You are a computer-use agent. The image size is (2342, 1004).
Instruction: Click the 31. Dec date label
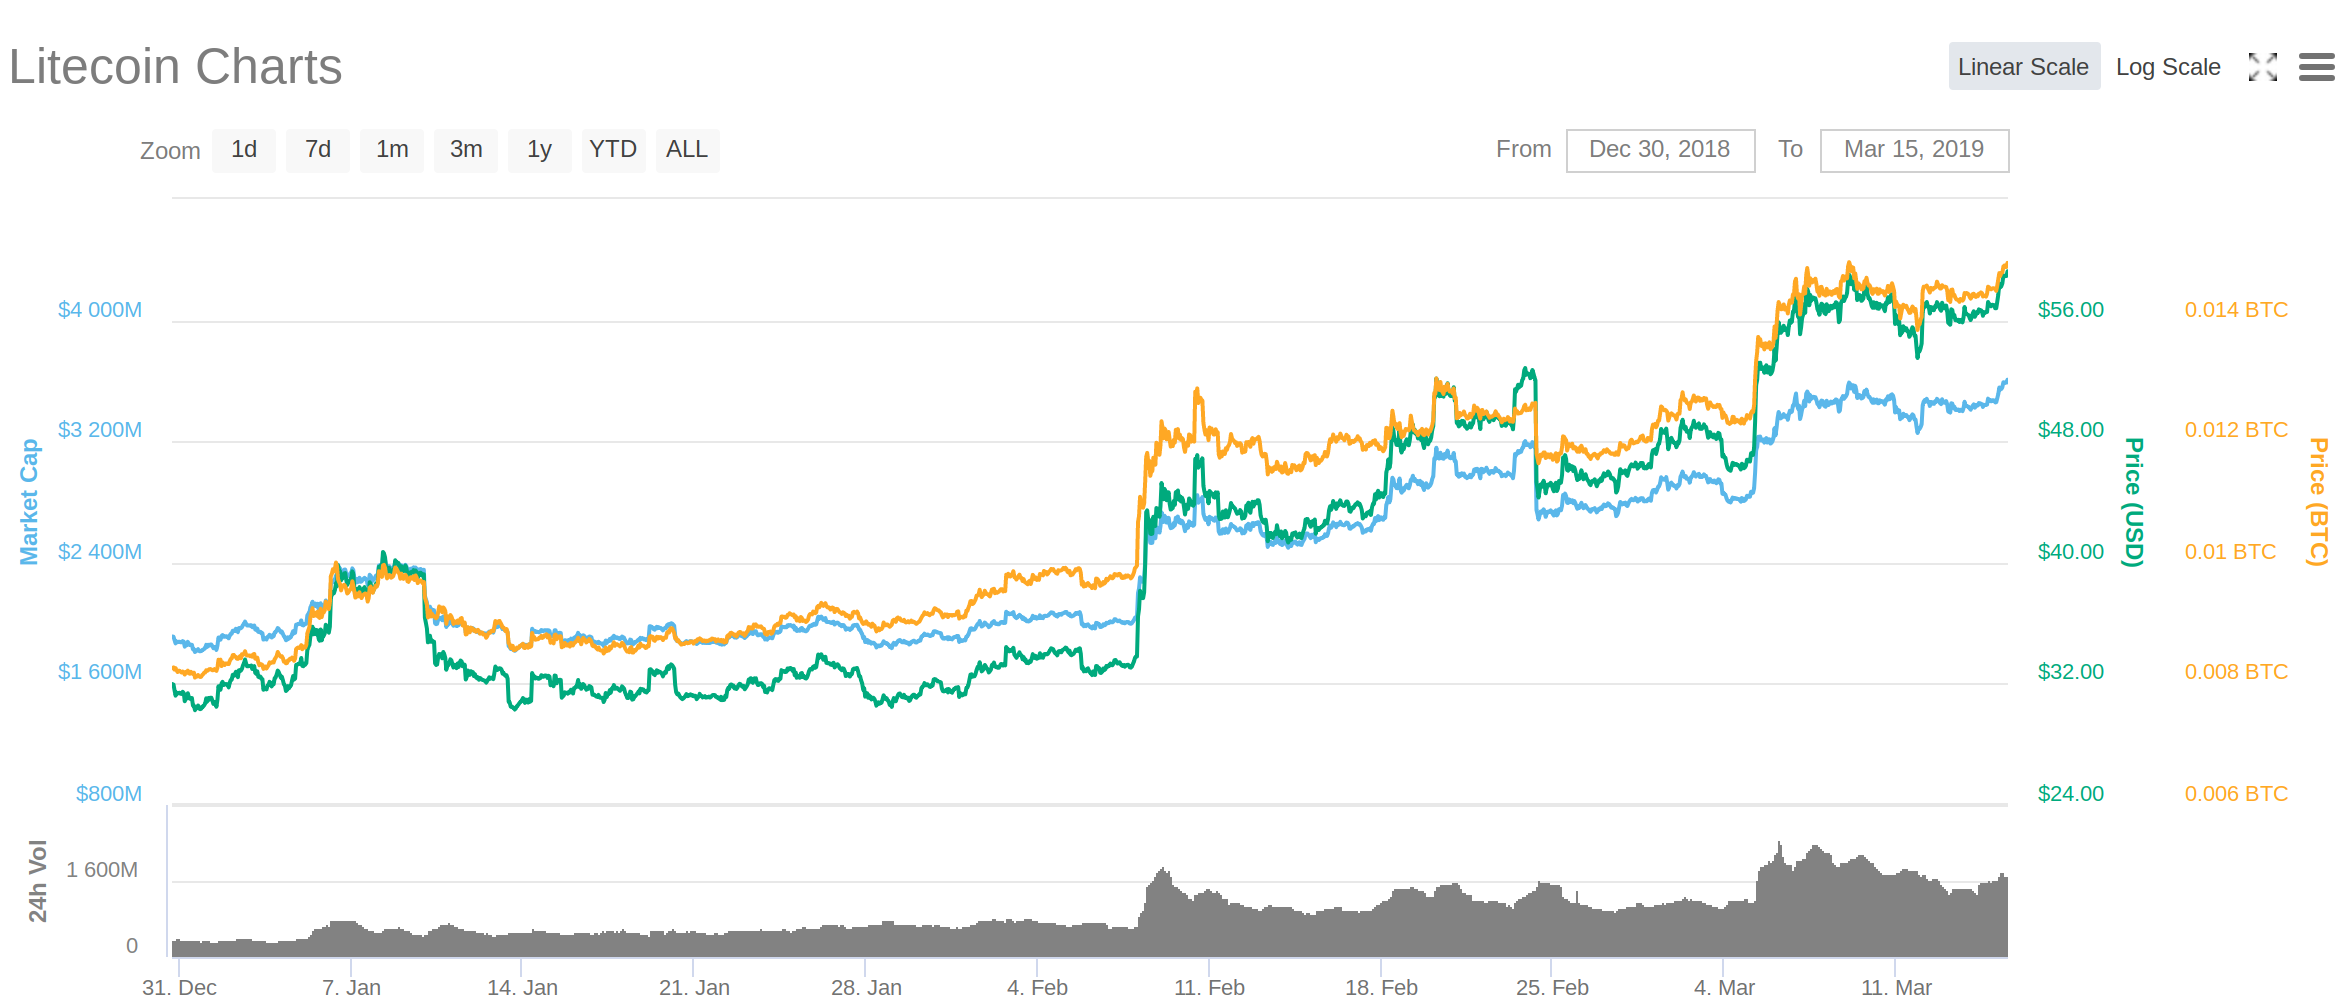pyautogui.click(x=179, y=987)
